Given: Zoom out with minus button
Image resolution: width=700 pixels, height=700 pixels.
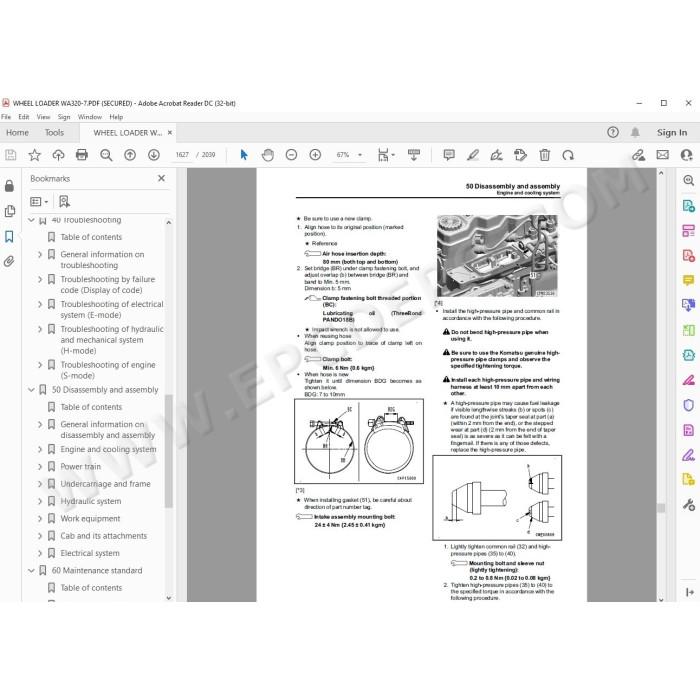Looking at the screenshot, I should coord(291,155).
